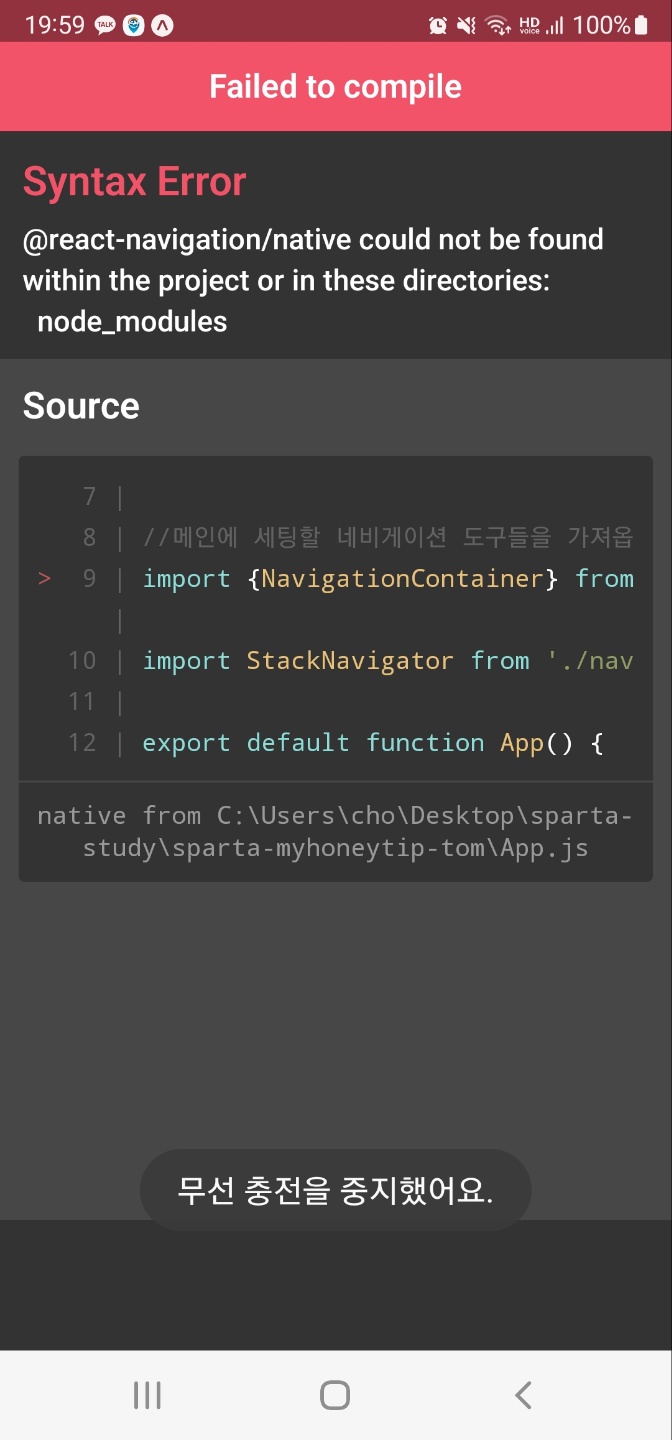Open recent apps from navigation bar
672x1440 pixels.
pos(147,1395)
